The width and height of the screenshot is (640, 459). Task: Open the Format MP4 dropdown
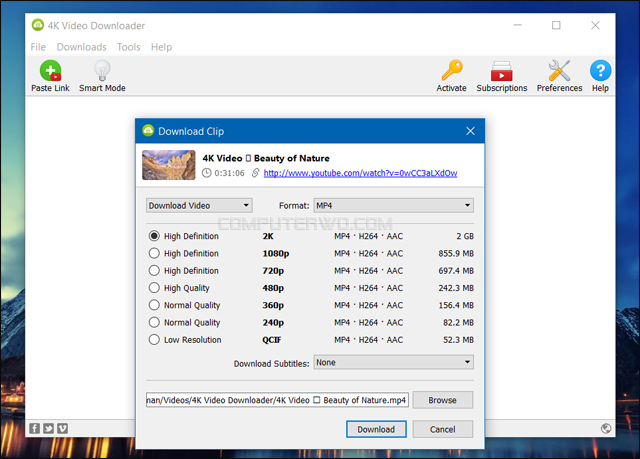click(393, 205)
